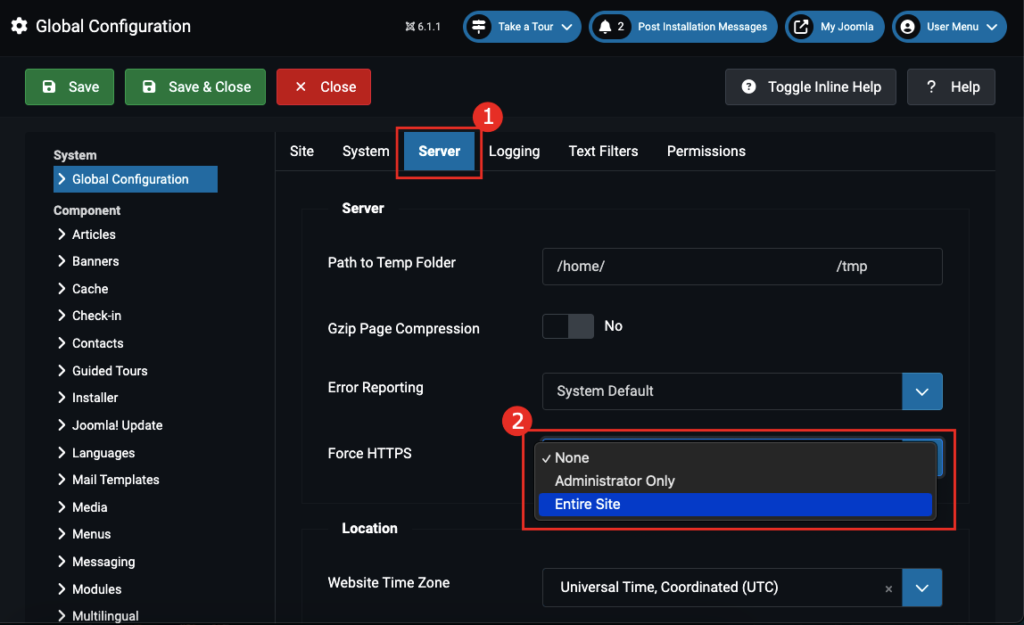1024x625 pixels.
Task: Click the Save & Close button
Action: pos(195,87)
